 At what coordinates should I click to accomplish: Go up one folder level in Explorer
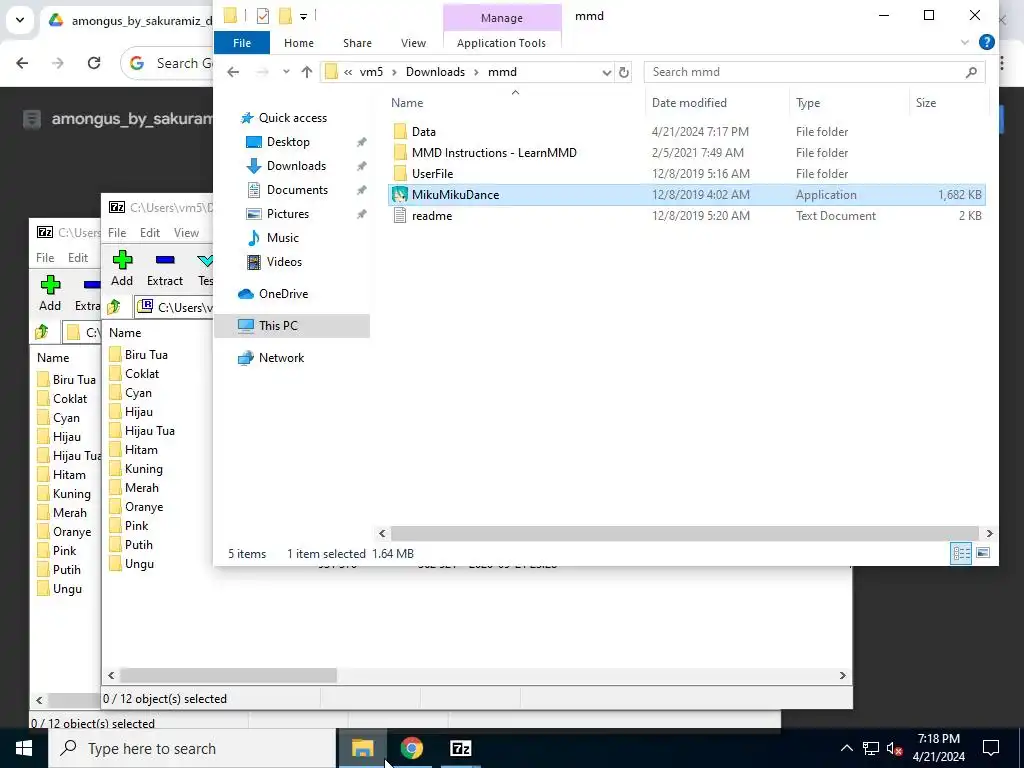point(306,72)
